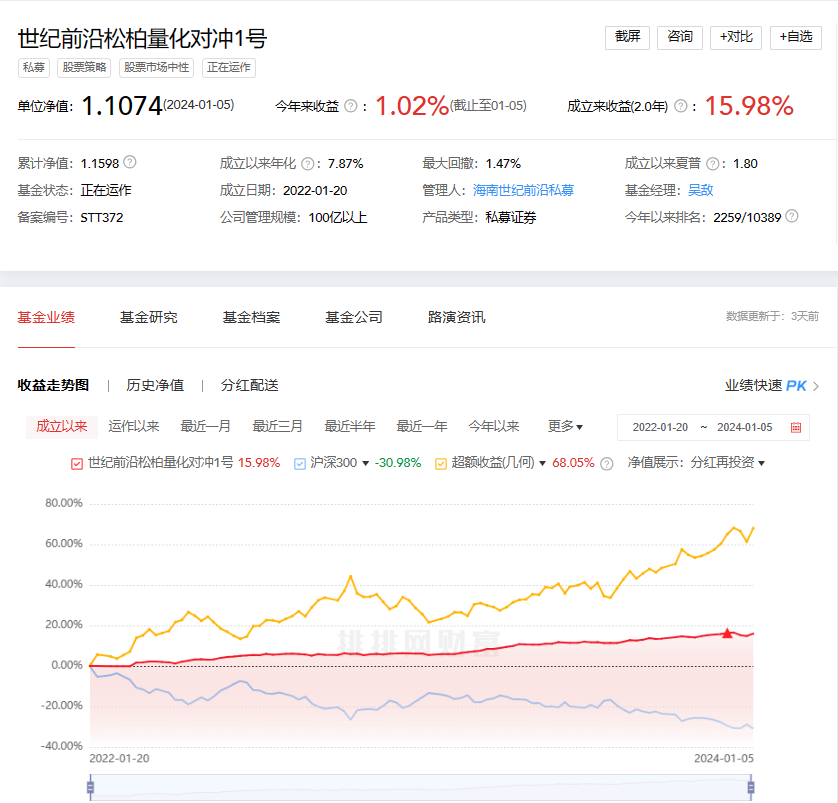Select the 今年以来 period
This screenshot has width=838, height=803.
pos(494,426)
